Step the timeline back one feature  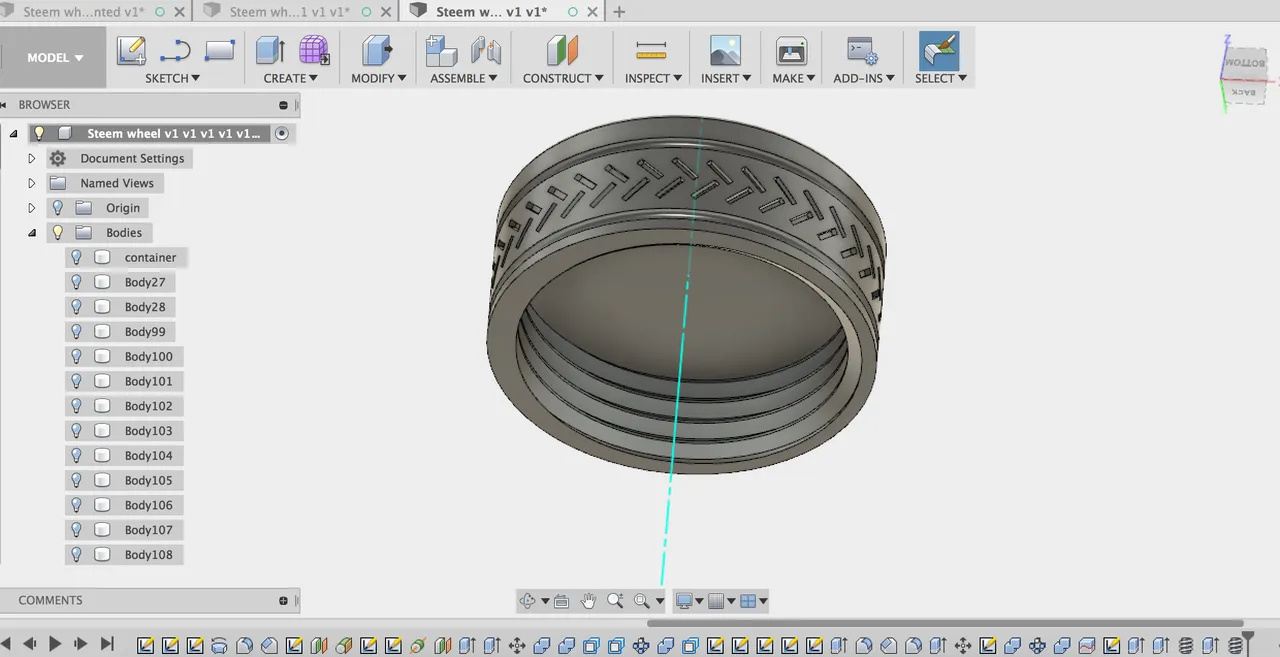point(30,644)
